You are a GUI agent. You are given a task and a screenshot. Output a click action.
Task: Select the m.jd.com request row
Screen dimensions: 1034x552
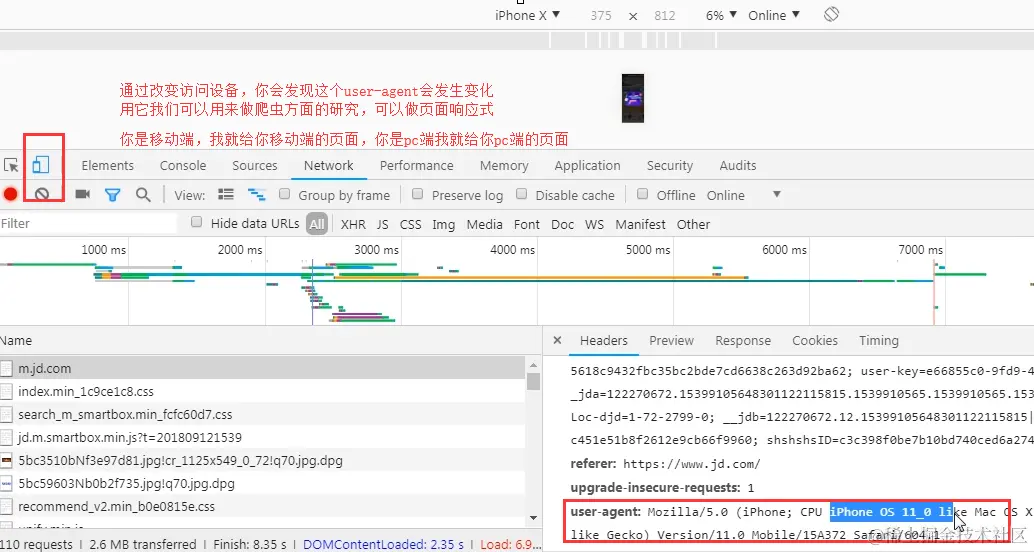pos(264,368)
